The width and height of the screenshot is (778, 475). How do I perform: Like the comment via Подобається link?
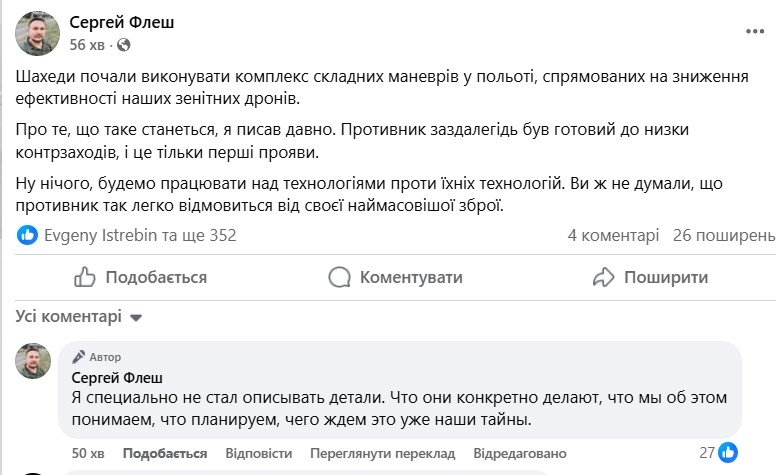pyautogui.click(x=164, y=453)
